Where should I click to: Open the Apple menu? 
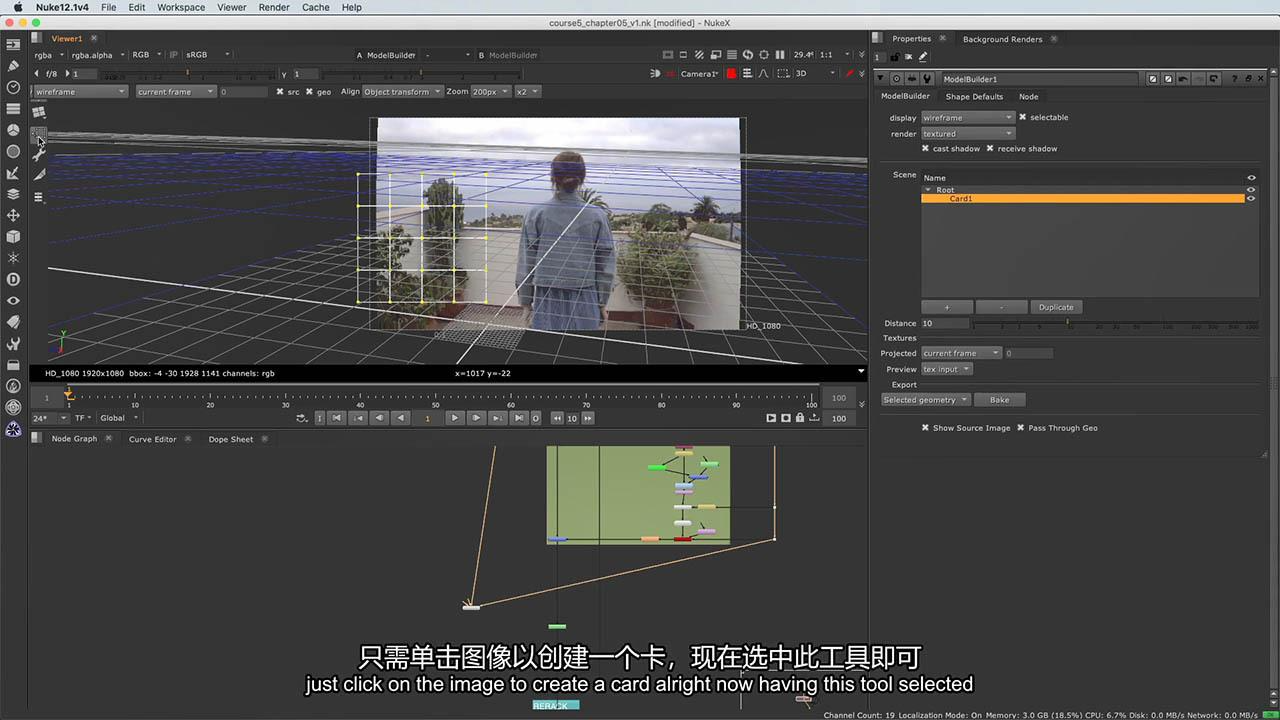(x=17, y=7)
